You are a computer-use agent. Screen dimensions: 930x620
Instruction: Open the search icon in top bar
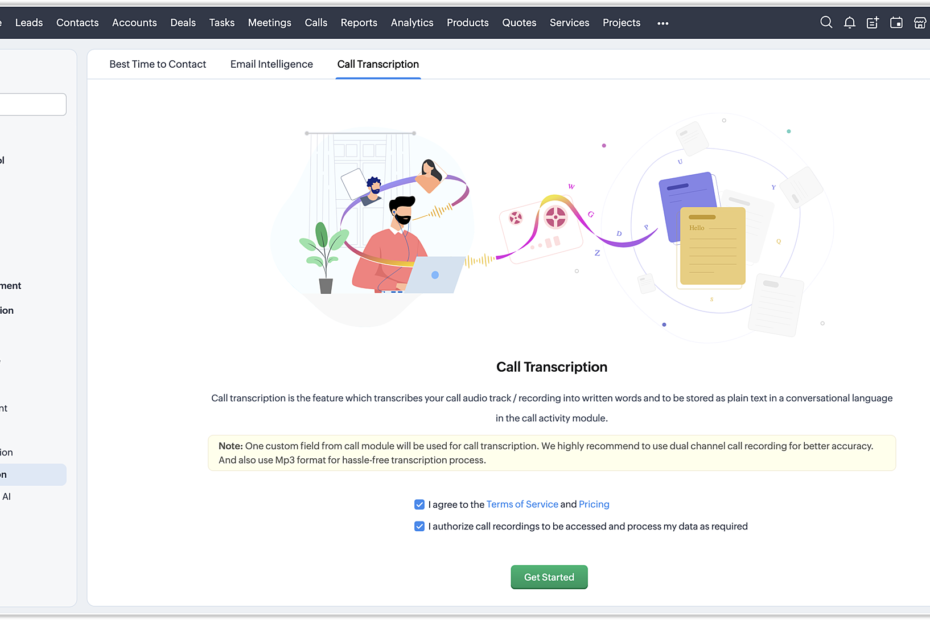pyautogui.click(x=826, y=22)
